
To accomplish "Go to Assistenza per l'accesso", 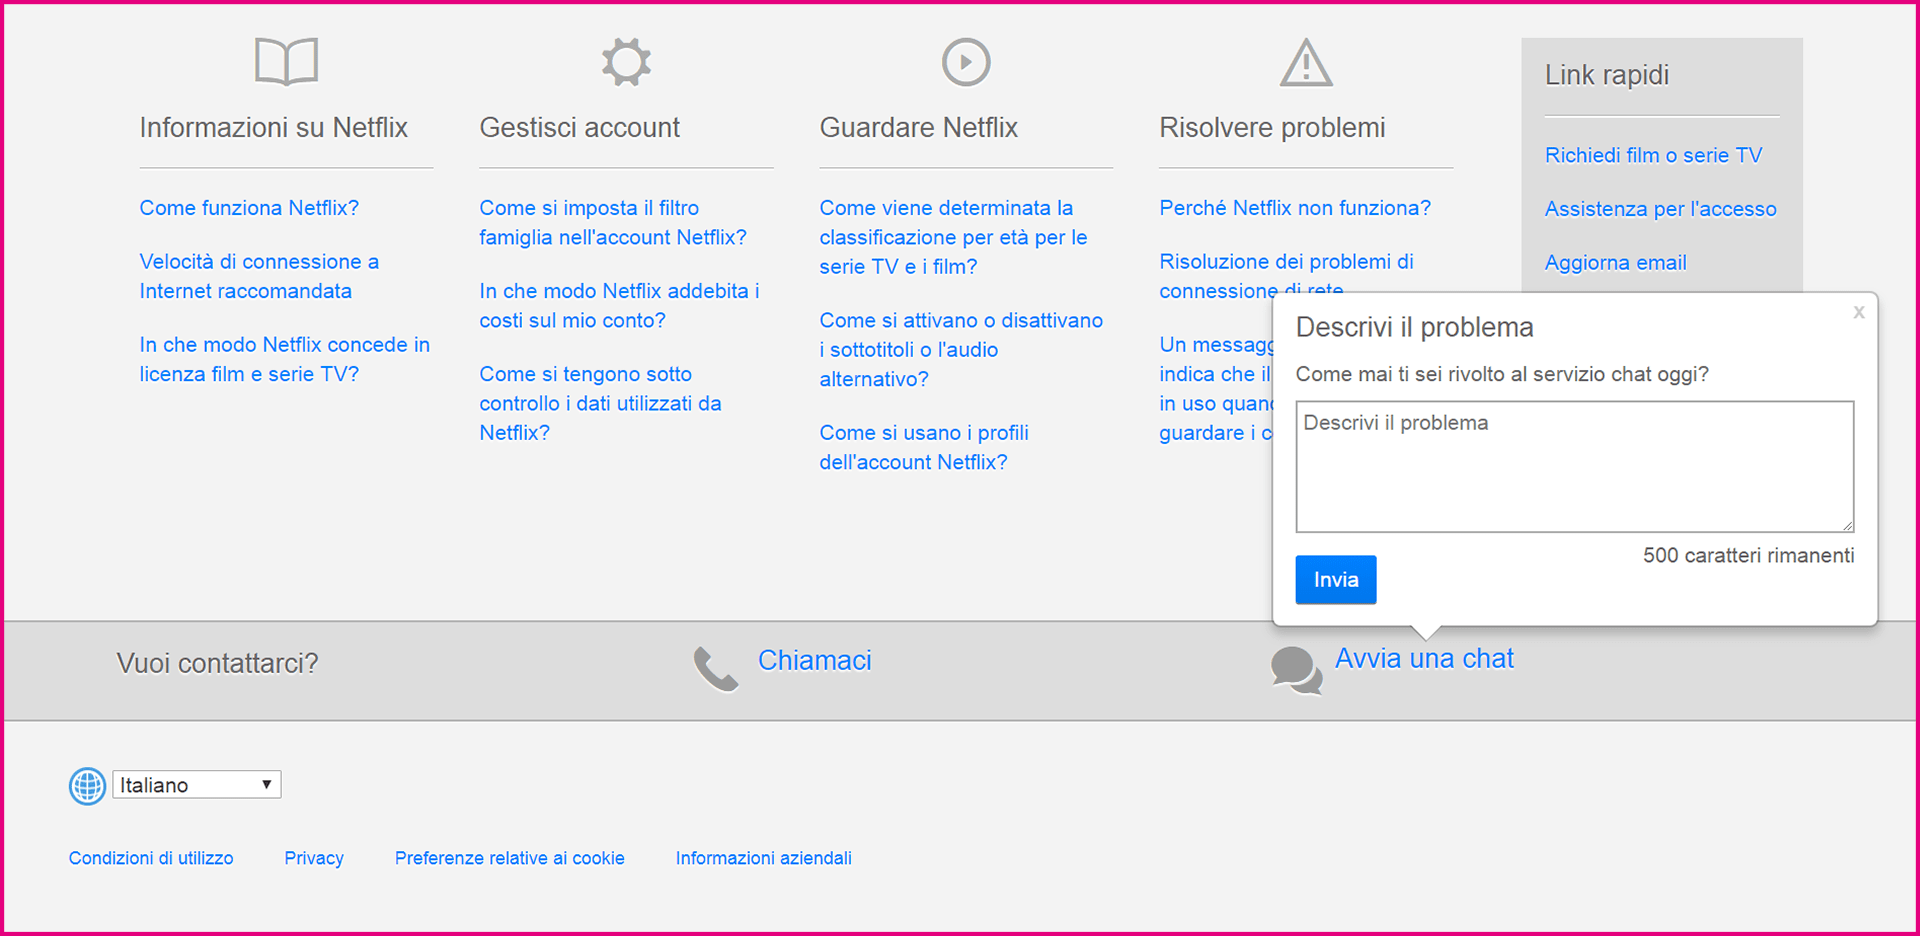I will [1660, 209].
